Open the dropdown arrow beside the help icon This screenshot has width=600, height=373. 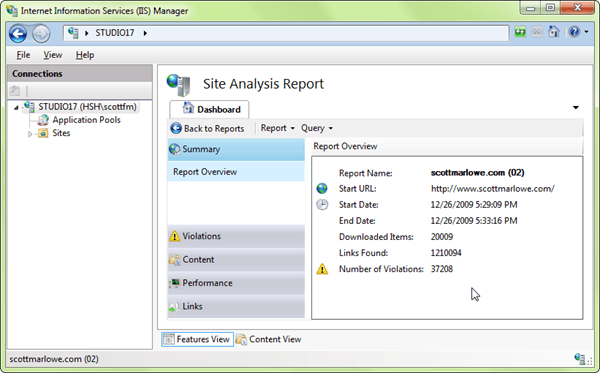click(x=586, y=32)
